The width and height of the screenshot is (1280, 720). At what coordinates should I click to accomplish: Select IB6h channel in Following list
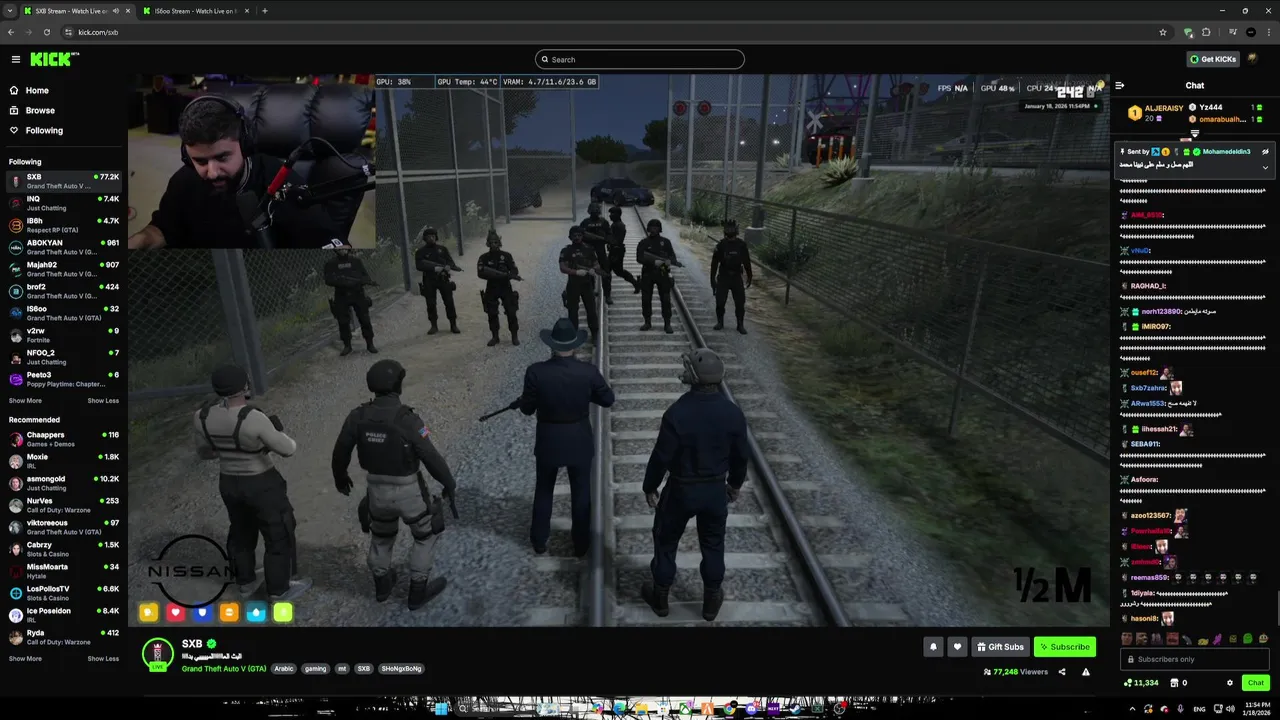click(x=64, y=225)
